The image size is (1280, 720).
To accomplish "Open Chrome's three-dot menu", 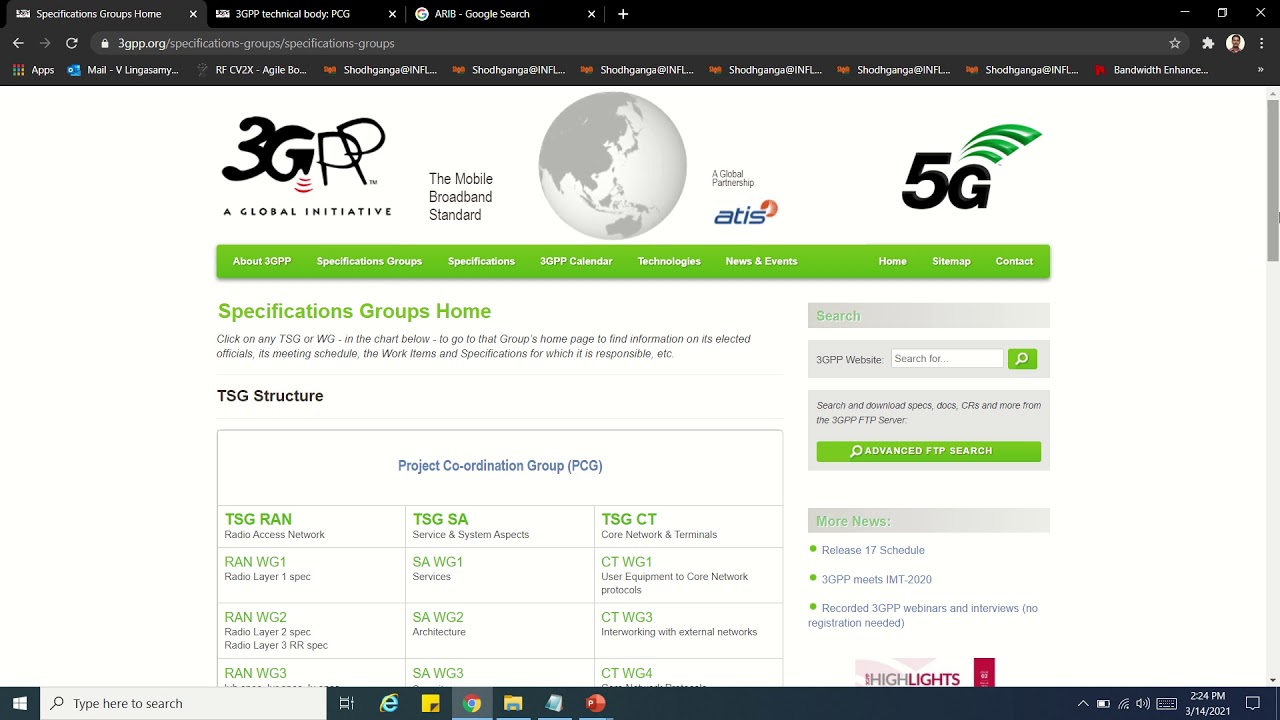I will pos(1262,43).
